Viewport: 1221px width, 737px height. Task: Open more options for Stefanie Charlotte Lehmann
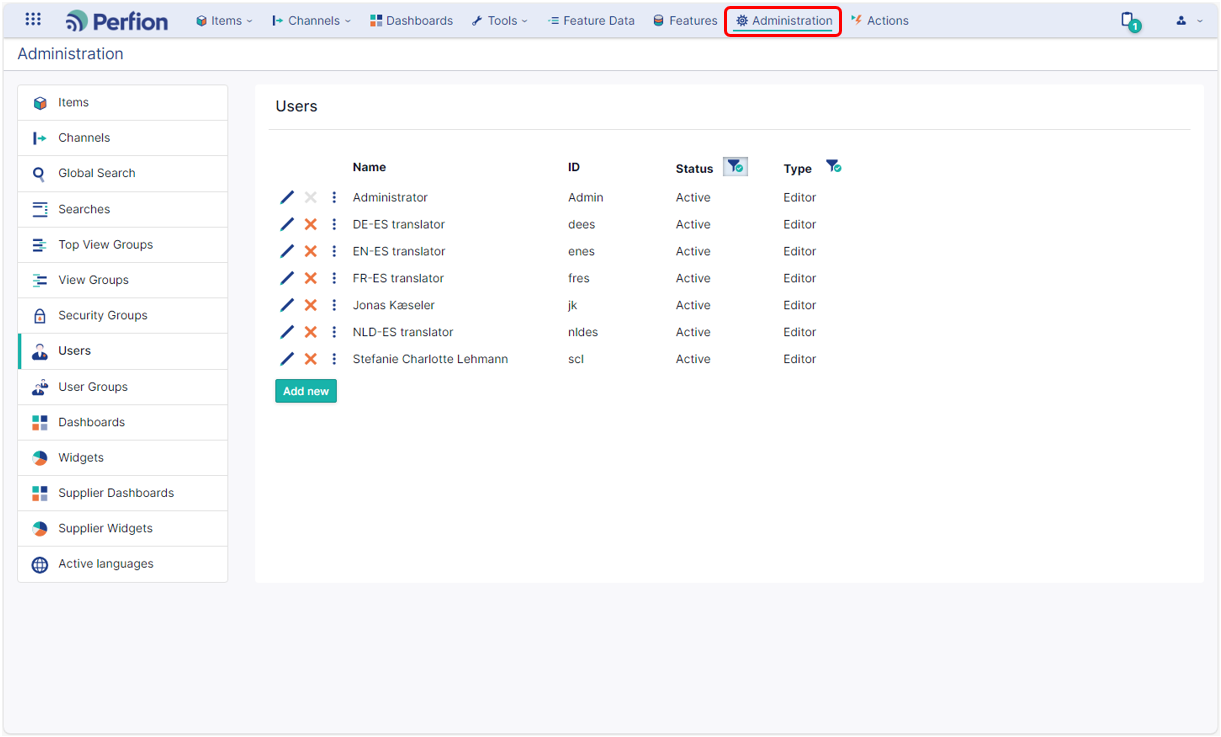point(334,360)
